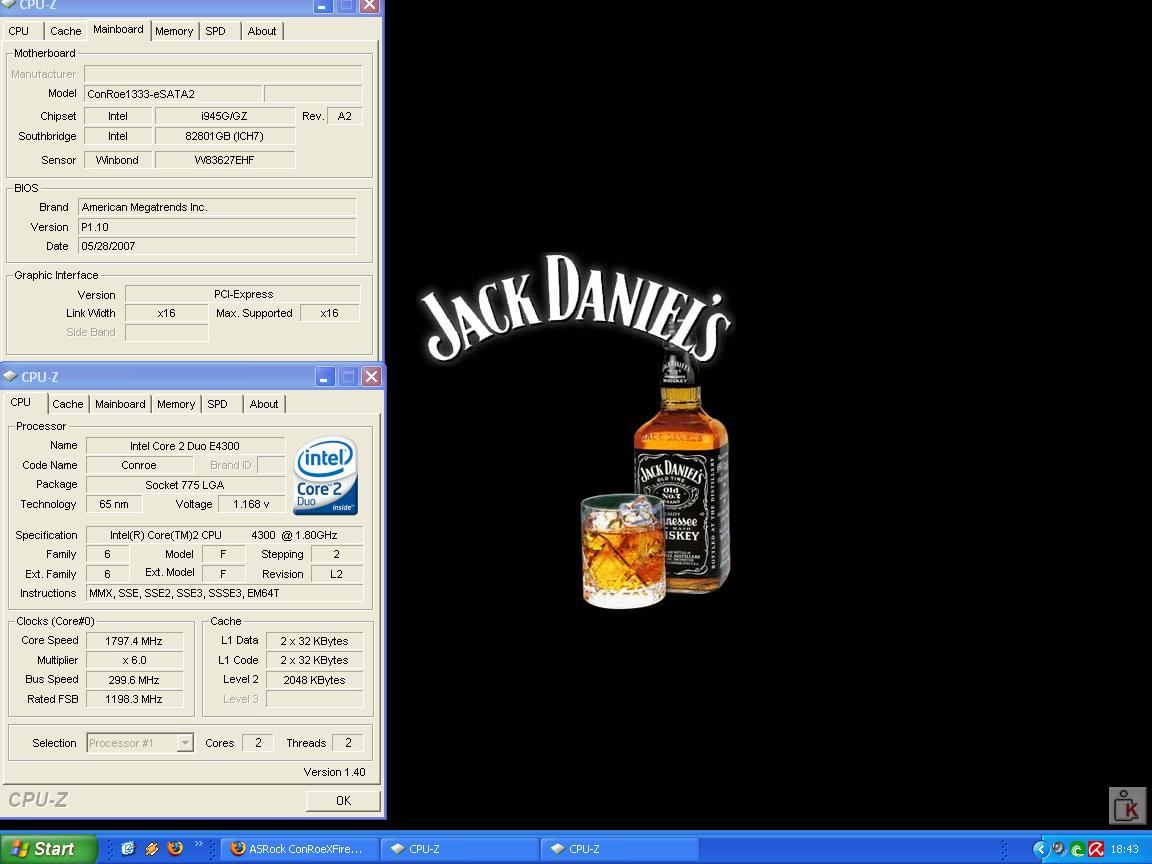Click the graphic interface version PCI-Express

point(243,294)
